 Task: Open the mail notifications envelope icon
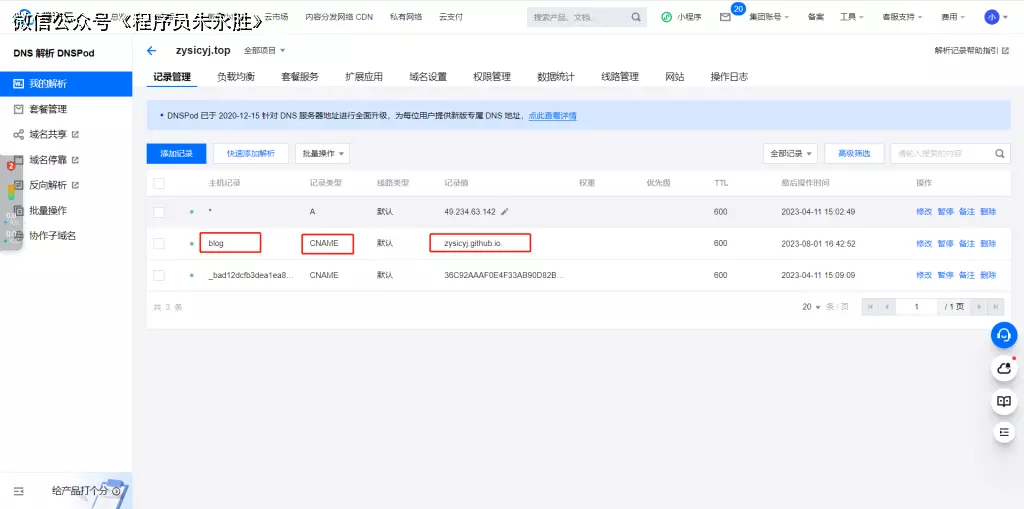pos(725,17)
